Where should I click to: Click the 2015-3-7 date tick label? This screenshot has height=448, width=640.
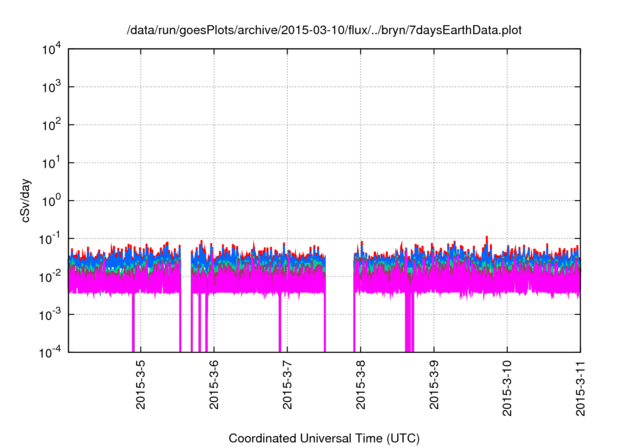click(x=287, y=385)
